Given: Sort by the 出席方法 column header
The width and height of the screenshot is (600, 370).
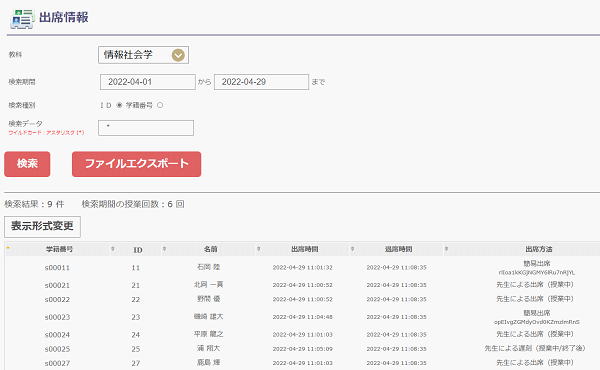Looking at the screenshot, I should 539,249.
